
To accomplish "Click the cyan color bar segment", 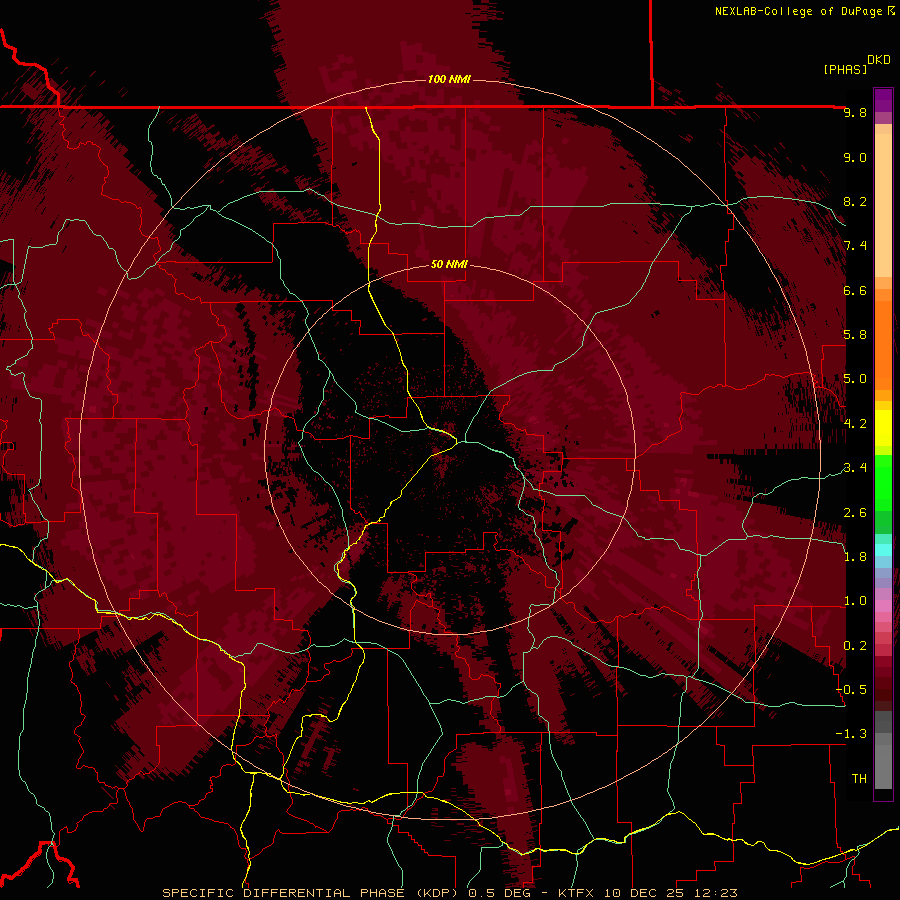I will pos(883,550).
